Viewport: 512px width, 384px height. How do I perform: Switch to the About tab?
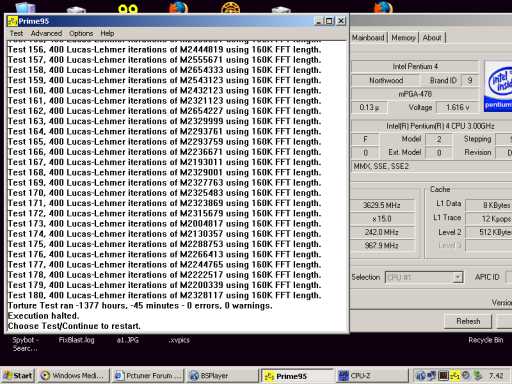(x=432, y=37)
